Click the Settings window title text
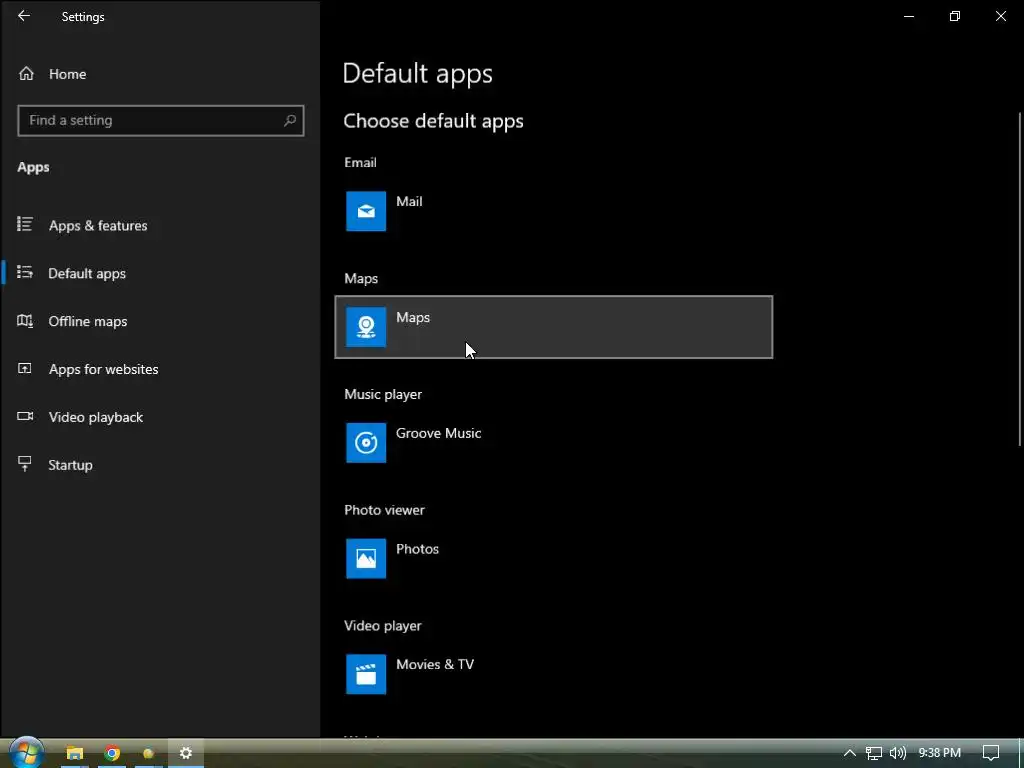The width and height of the screenshot is (1024, 768). pyautogui.click(x=83, y=17)
